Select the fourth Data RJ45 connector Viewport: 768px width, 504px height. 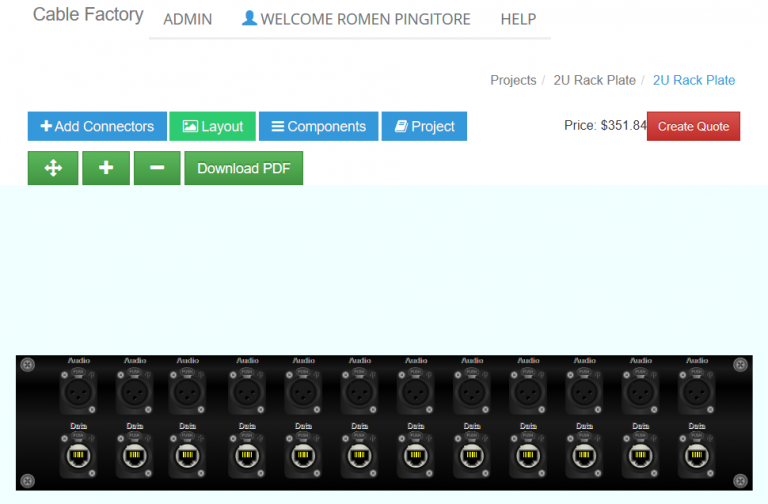point(247,455)
